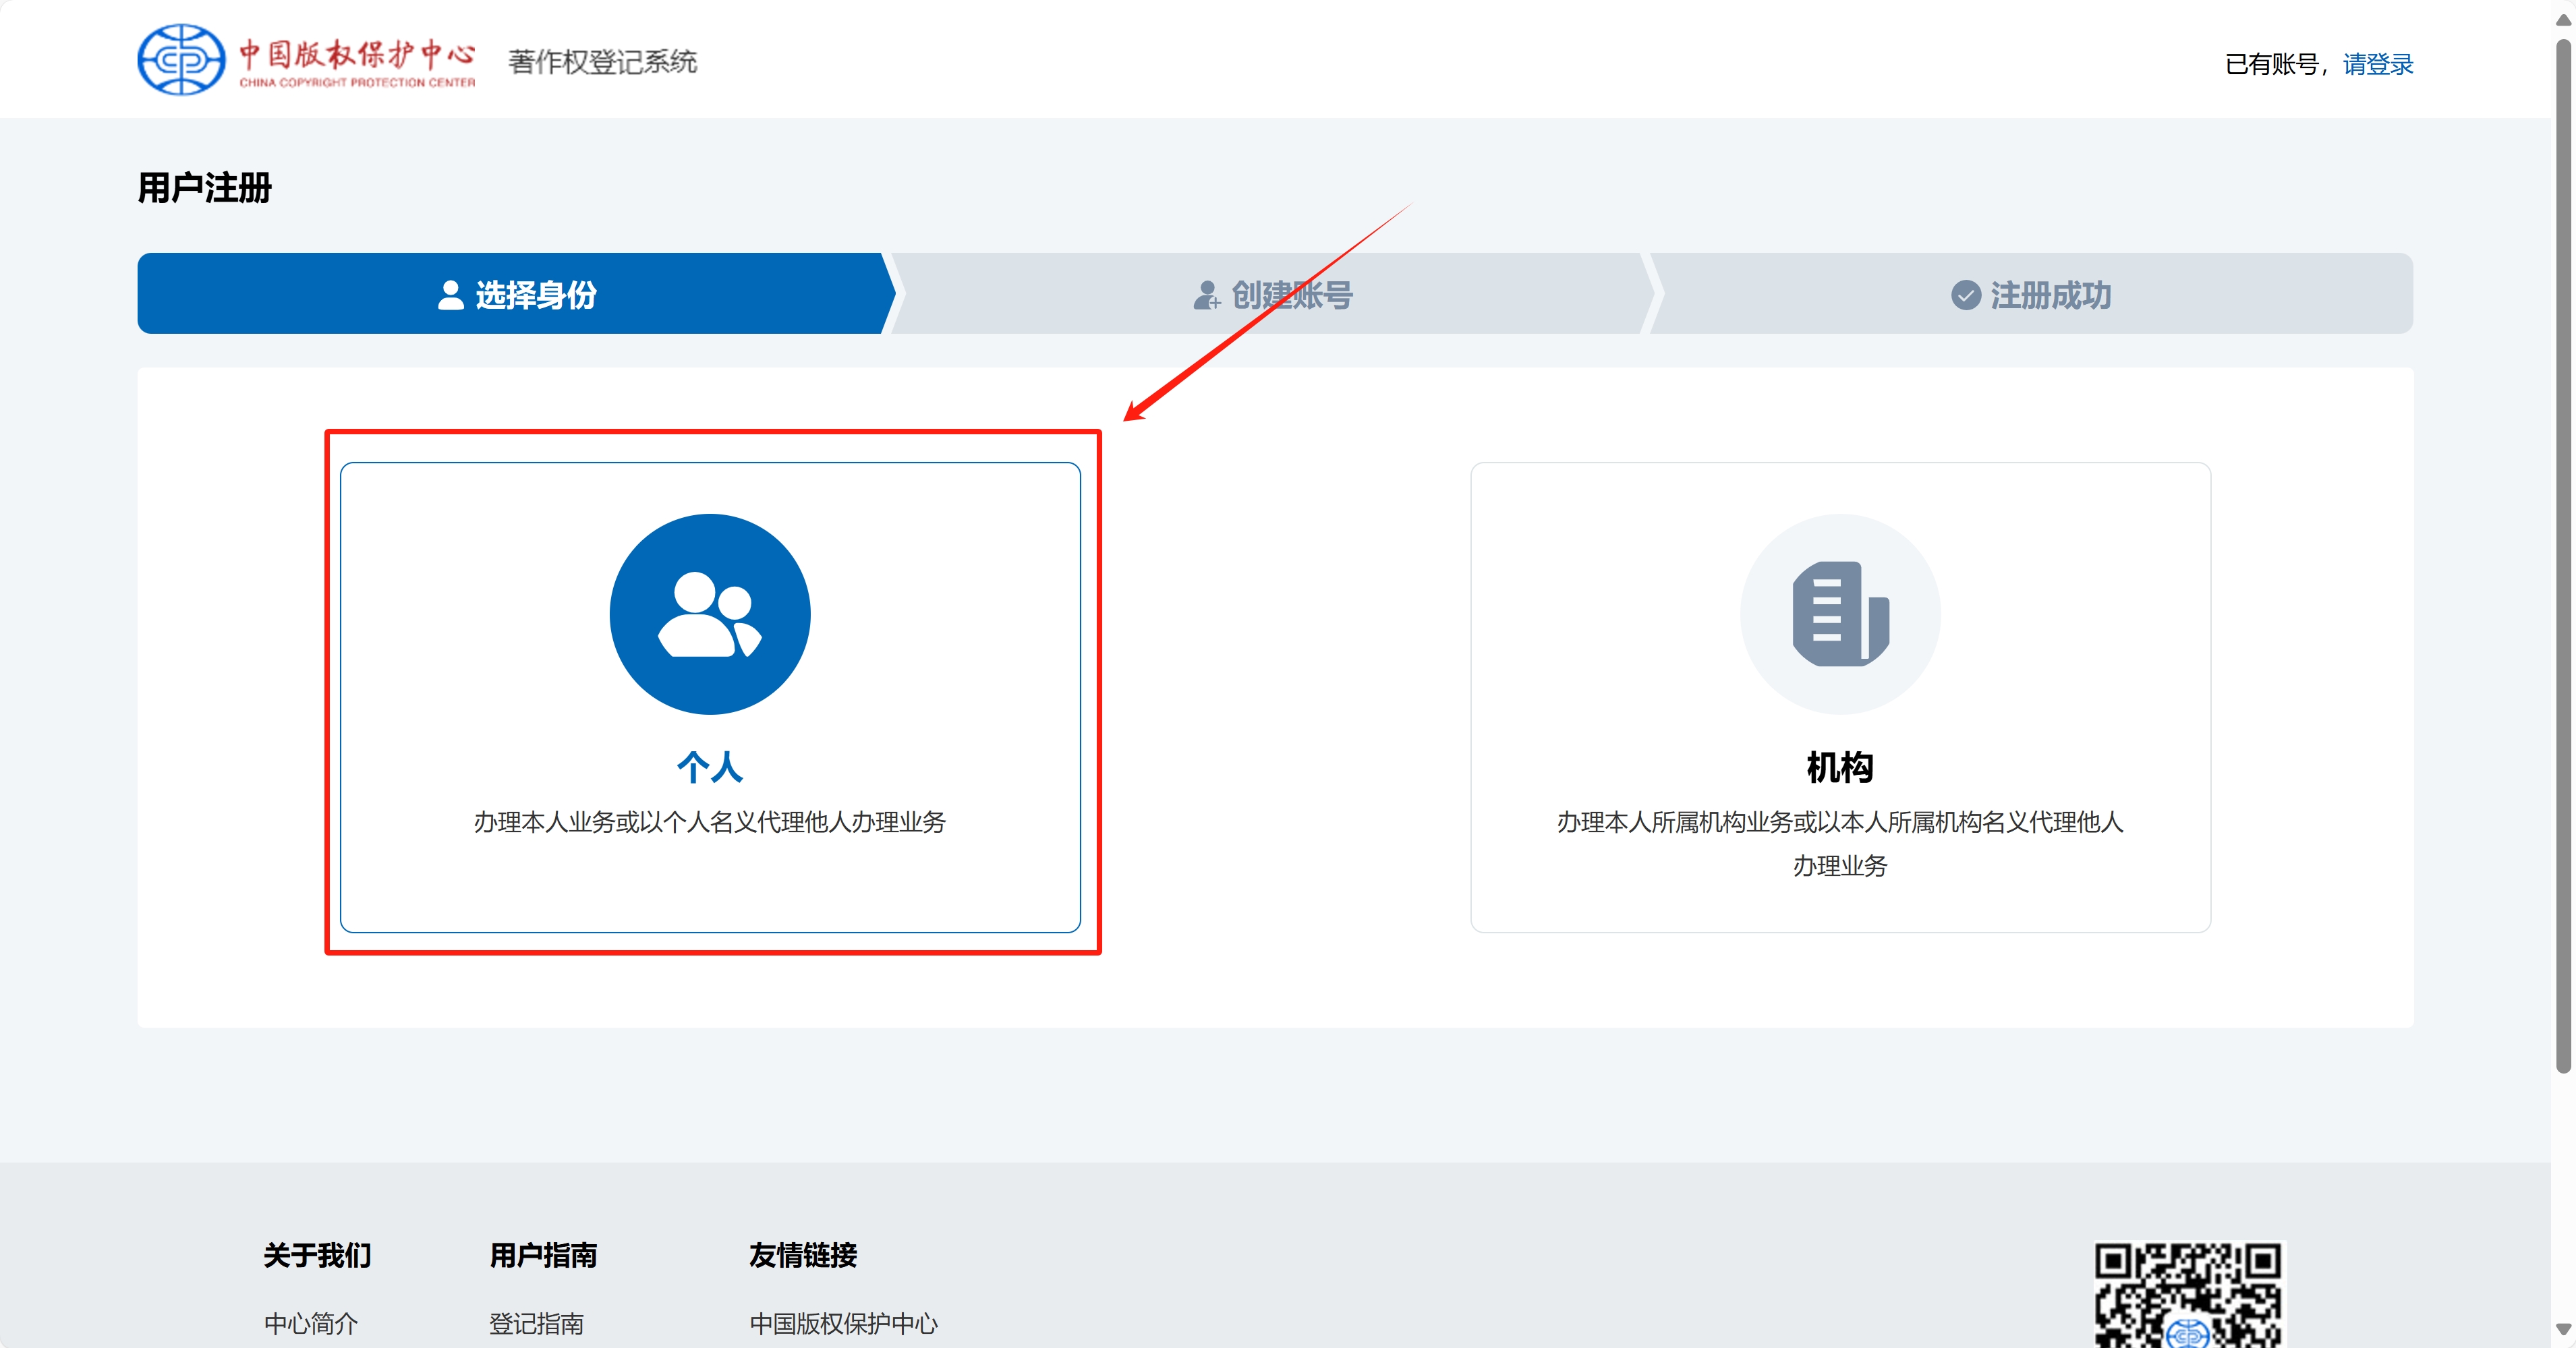Click the 友情链接 footer heading
The width and height of the screenshot is (2576, 1348).
point(803,1255)
